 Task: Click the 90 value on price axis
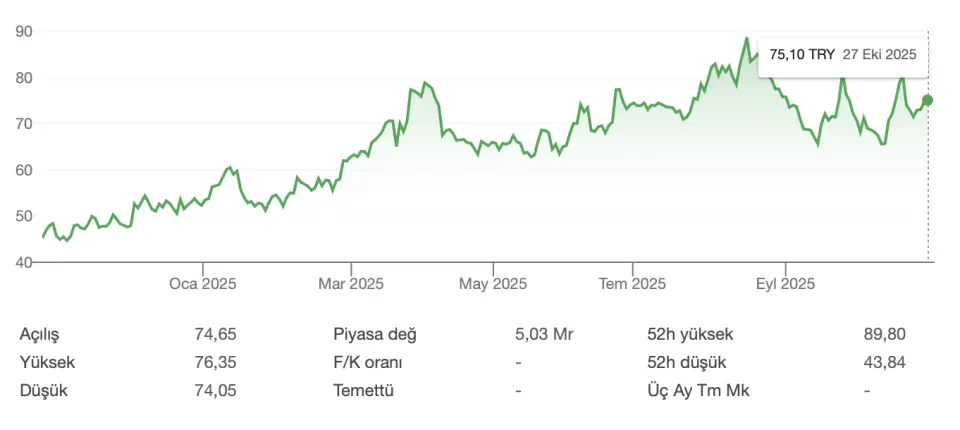pyautogui.click(x=26, y=32)
